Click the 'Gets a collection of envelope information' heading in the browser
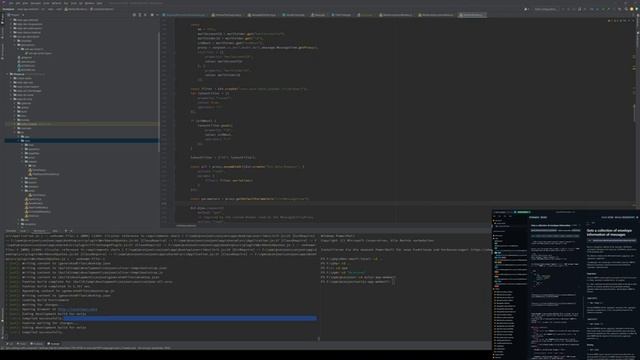Screen dimensions: 640x360 click(609, 232)
